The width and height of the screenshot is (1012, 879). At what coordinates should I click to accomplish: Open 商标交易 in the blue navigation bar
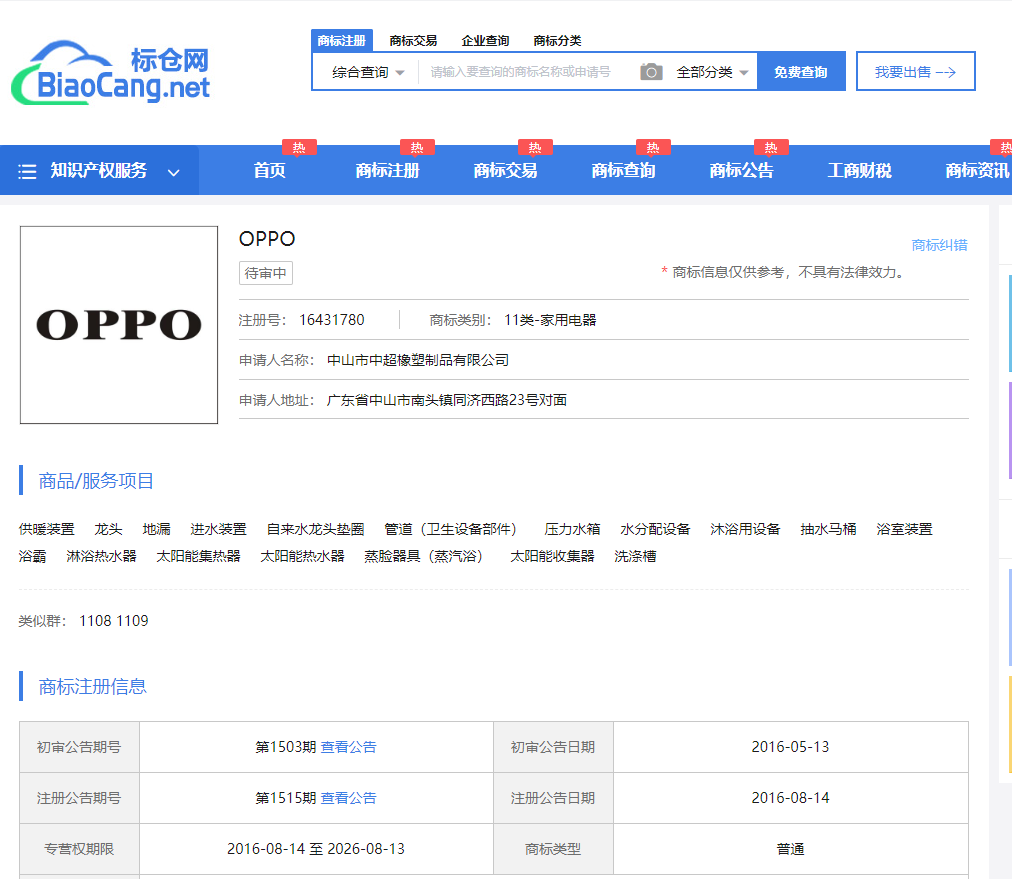click(x=505, y=170)
